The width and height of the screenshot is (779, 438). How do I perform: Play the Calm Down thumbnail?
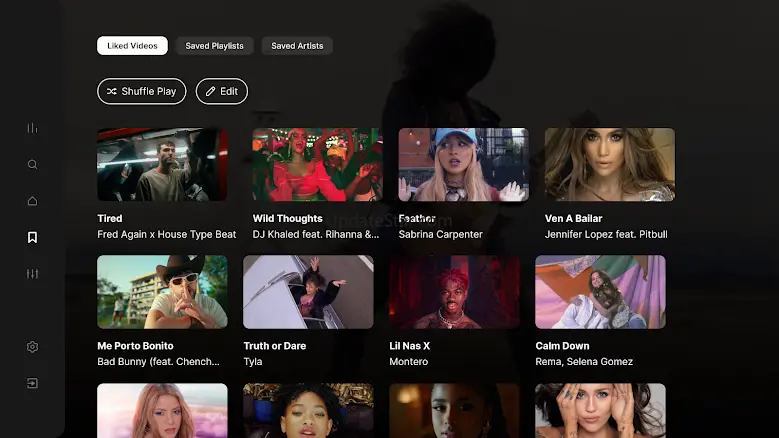pyautogui.click(x=601, y=292)
